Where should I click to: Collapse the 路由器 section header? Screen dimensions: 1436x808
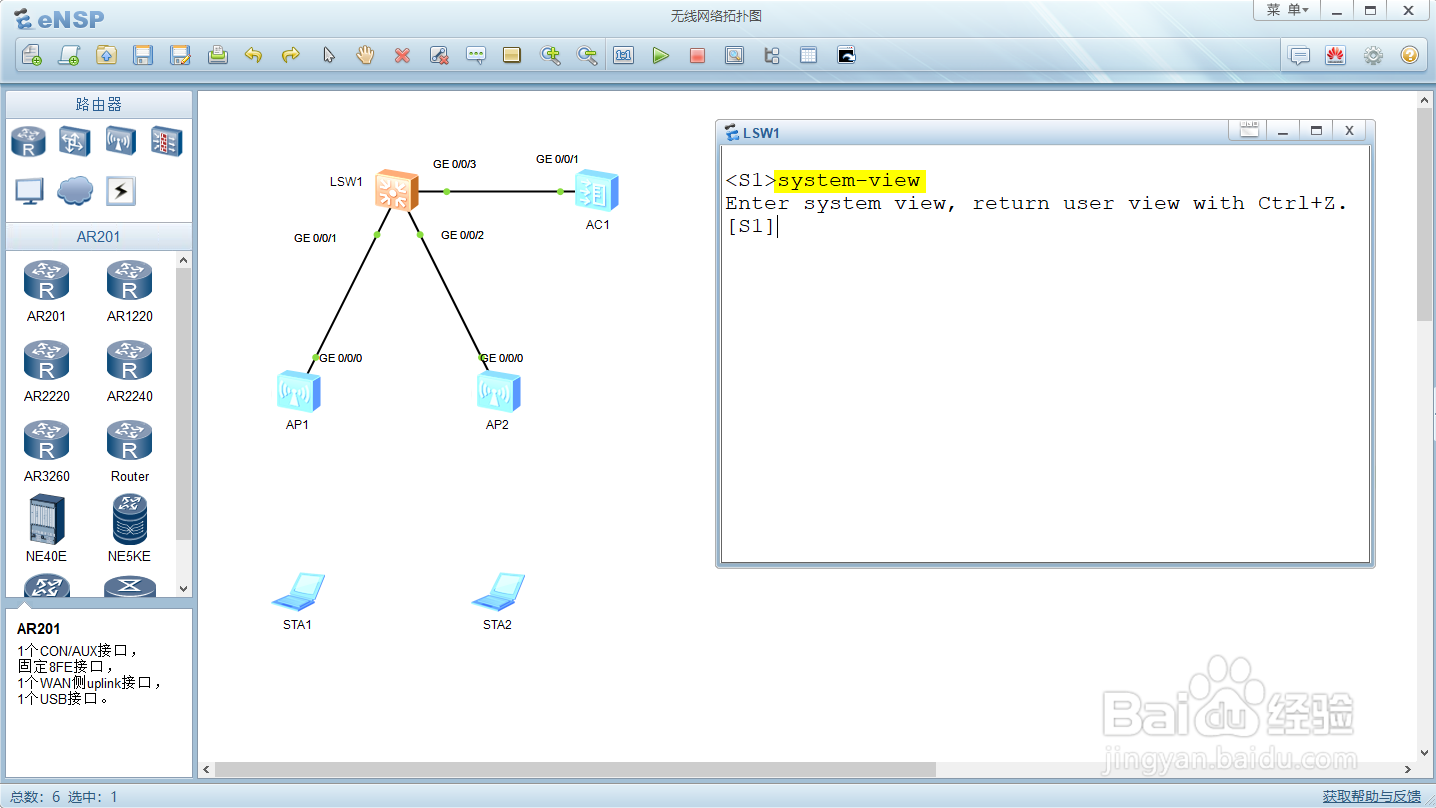pyautogui.click(x=97, y=104)
